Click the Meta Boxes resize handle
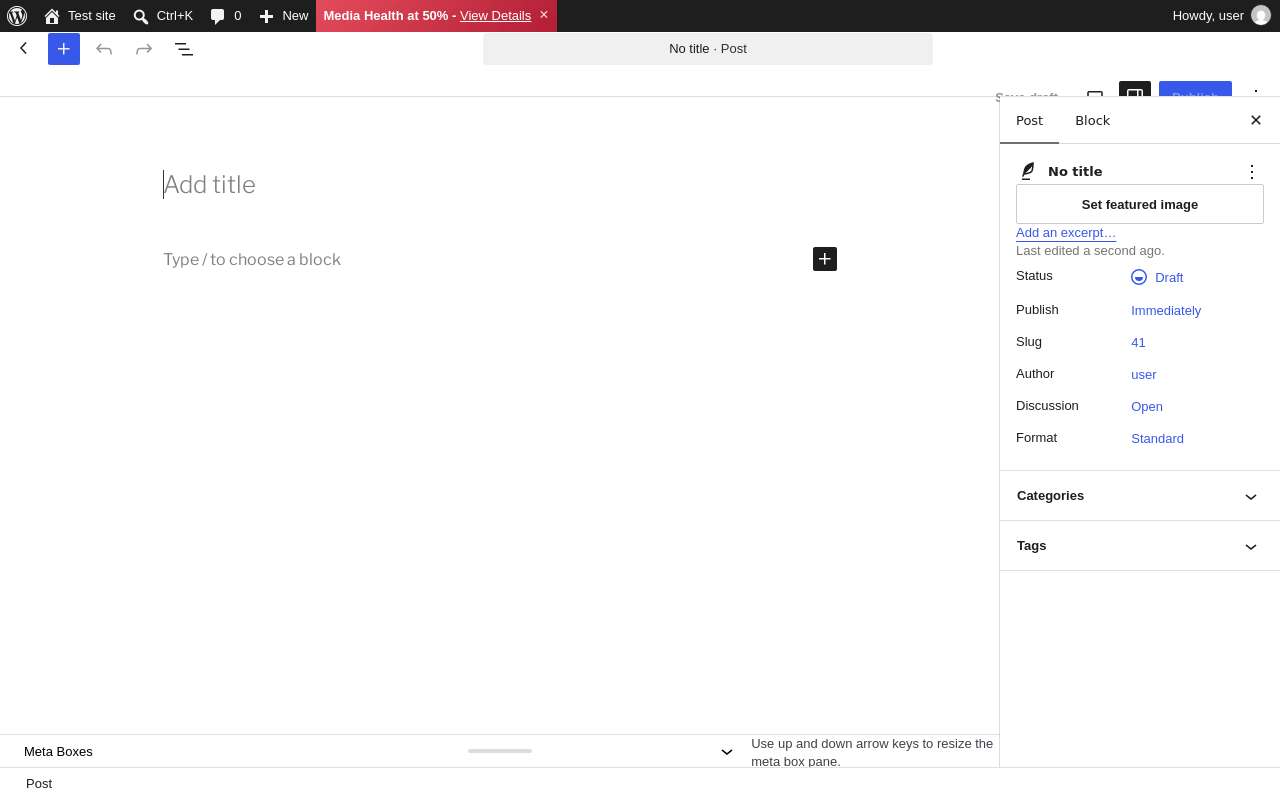This screenshot has width=1280, height=800. click(500, 751)
